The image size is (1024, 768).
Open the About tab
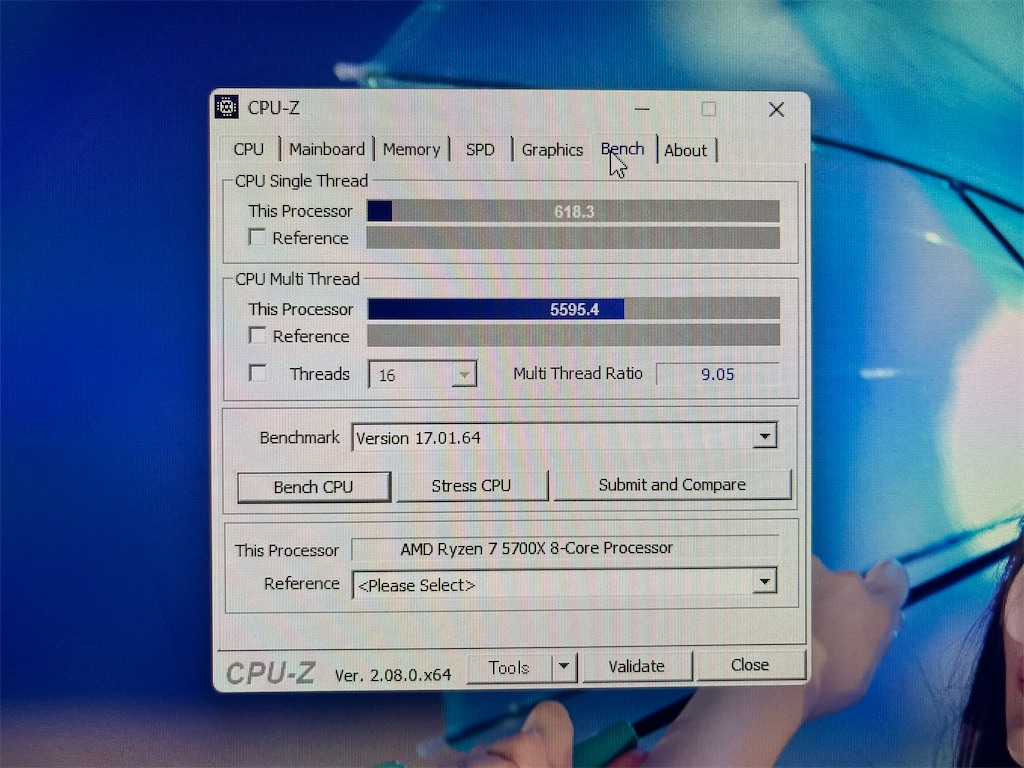point(686,150)
